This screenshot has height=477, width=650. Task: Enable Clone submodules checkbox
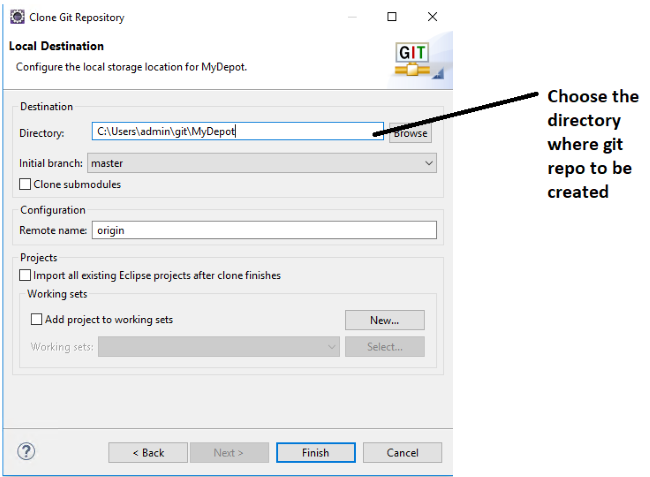click(x=25, y=184)
